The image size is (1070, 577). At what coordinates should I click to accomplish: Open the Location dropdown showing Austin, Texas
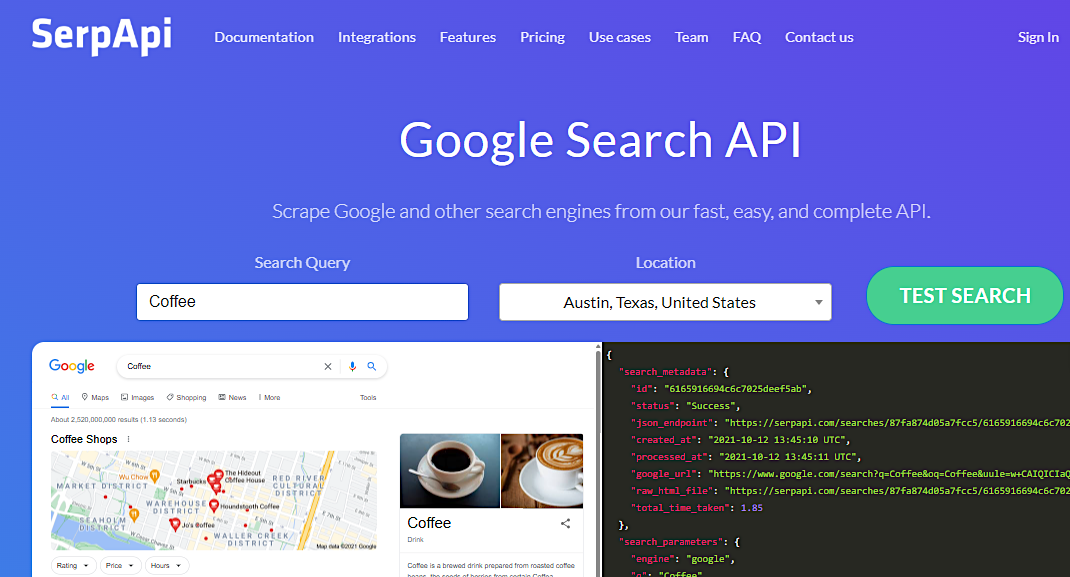click(665, 302)
